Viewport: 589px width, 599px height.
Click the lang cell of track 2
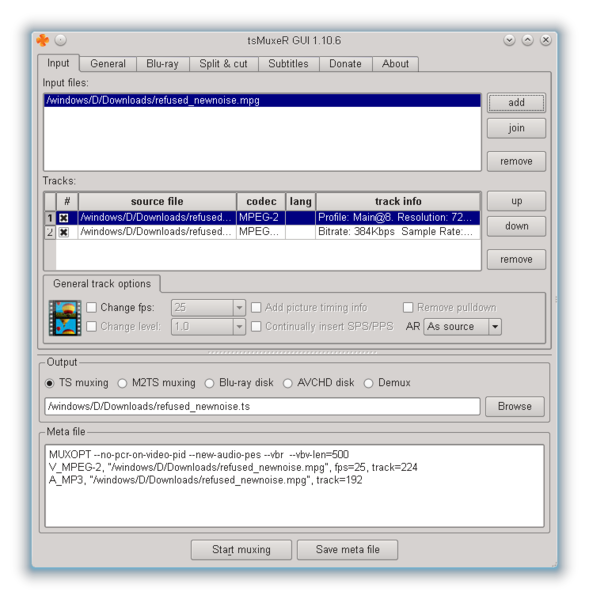coord(301,232)
